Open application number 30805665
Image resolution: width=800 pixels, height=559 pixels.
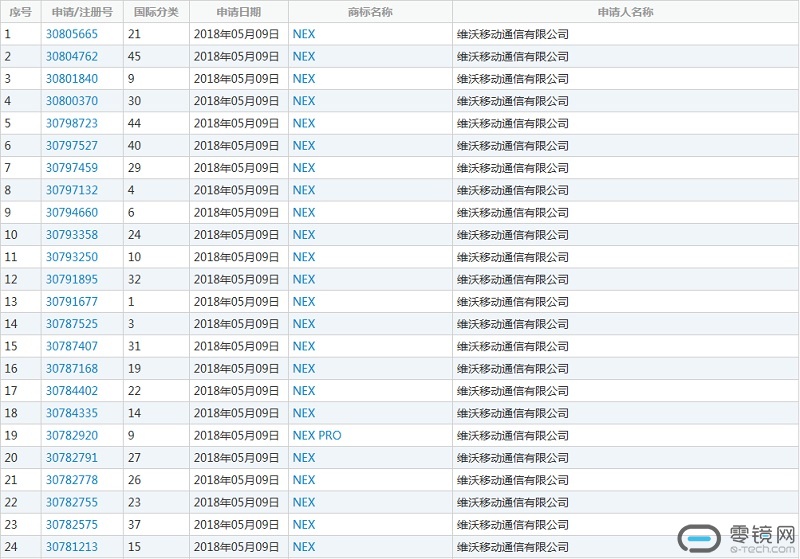pos(71,34)
